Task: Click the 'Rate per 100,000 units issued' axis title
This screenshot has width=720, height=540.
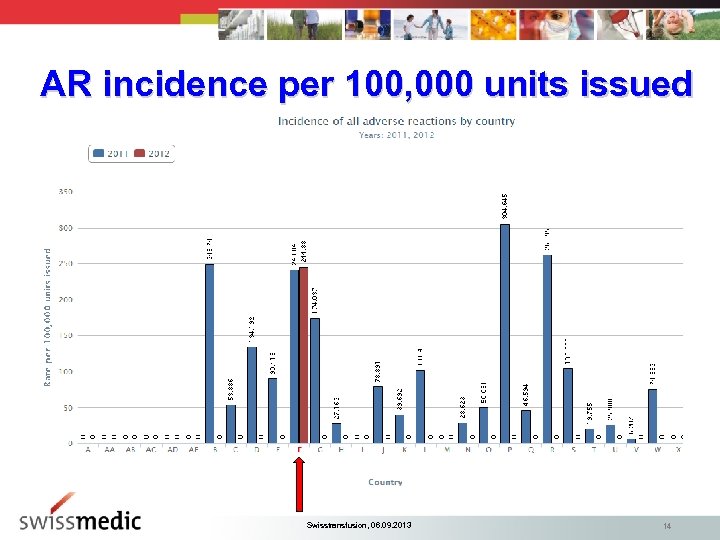Action: pyautogui.click(x=47, y=317)
